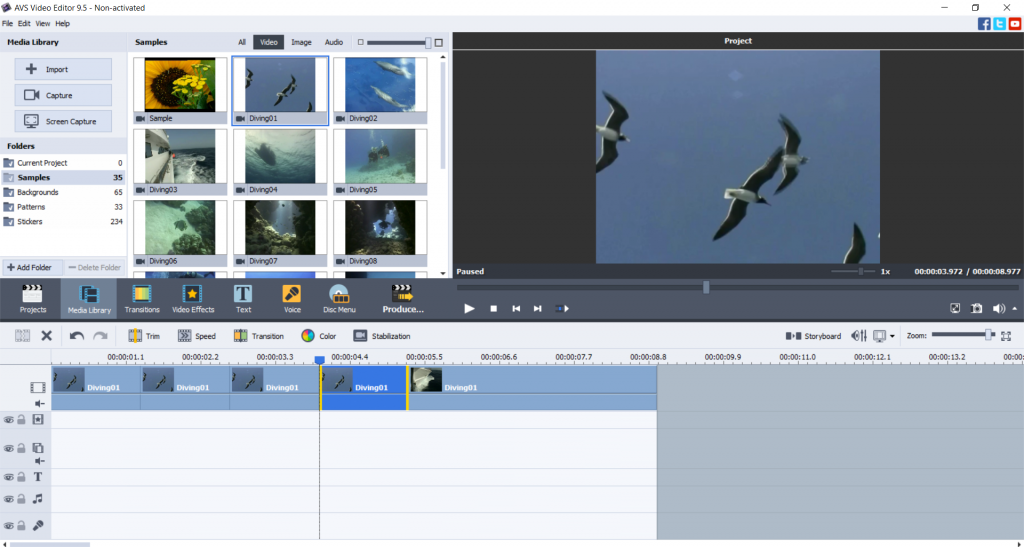Open the Trim tool
Screen dimensions: 1024x547
pos(143,336)
